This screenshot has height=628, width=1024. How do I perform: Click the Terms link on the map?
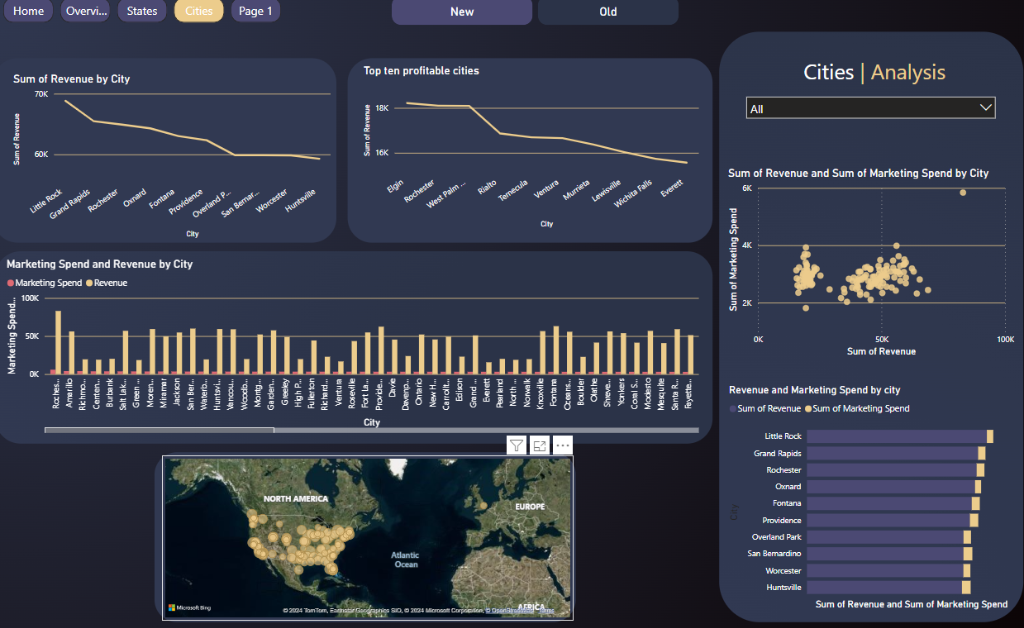coord(547,610)
